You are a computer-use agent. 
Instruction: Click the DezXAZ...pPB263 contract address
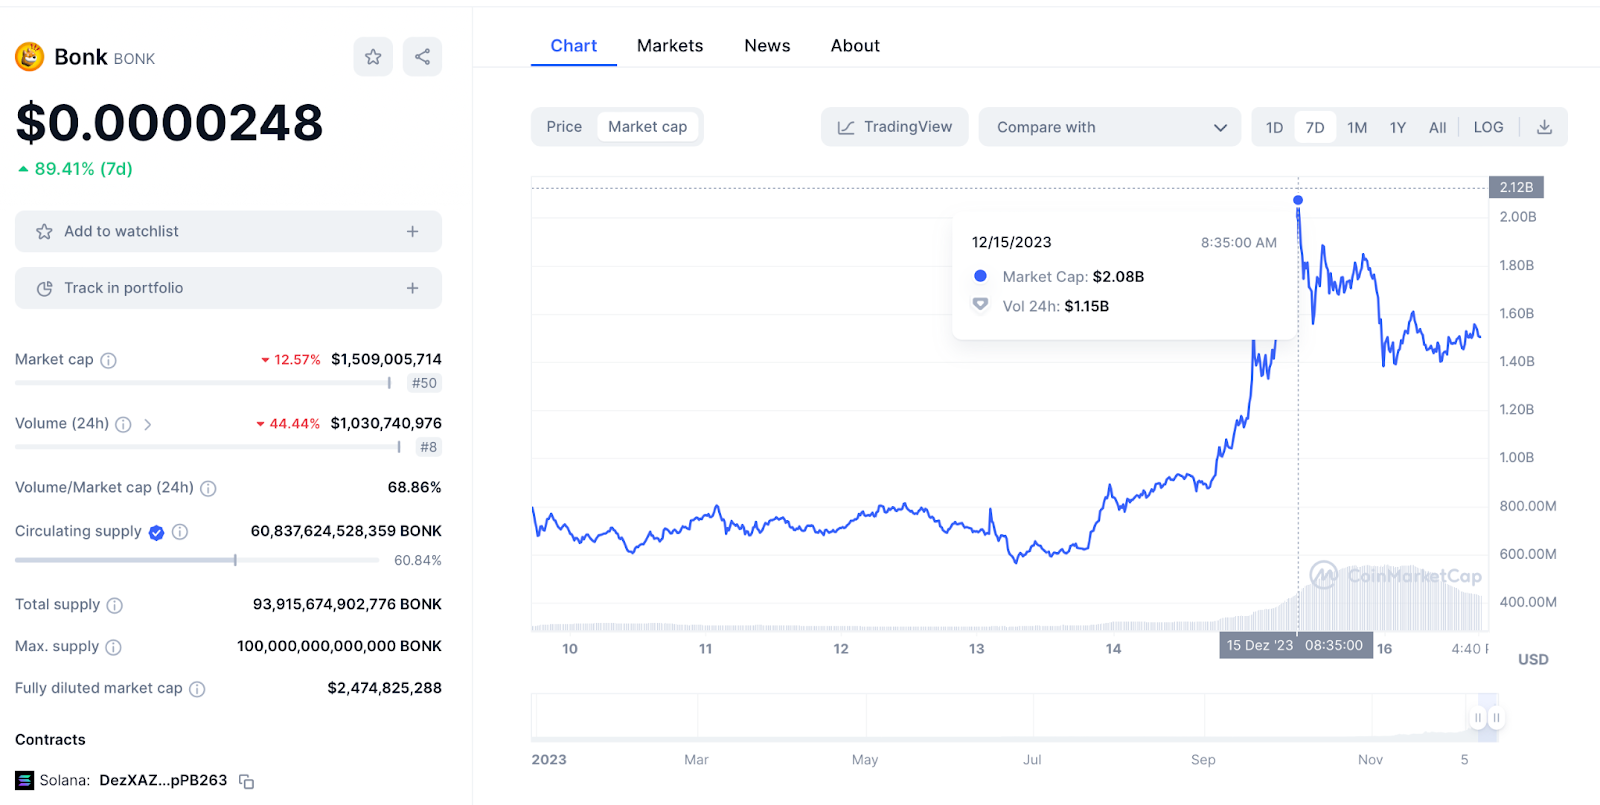click(163, 780)
